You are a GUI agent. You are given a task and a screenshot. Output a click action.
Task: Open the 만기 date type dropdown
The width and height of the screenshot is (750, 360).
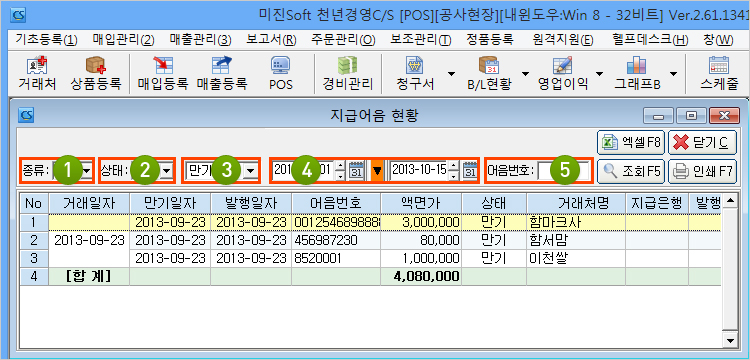(251, 170)
